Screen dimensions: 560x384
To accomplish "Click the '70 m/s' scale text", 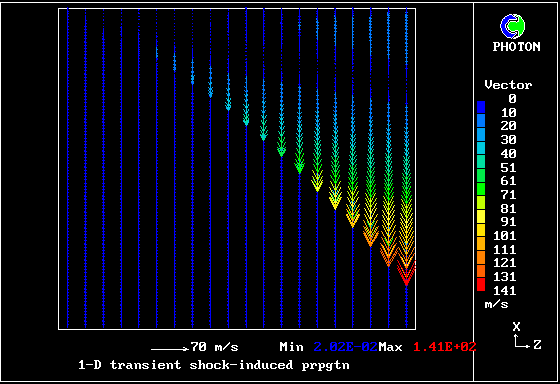I will click(x=214, y=347).
